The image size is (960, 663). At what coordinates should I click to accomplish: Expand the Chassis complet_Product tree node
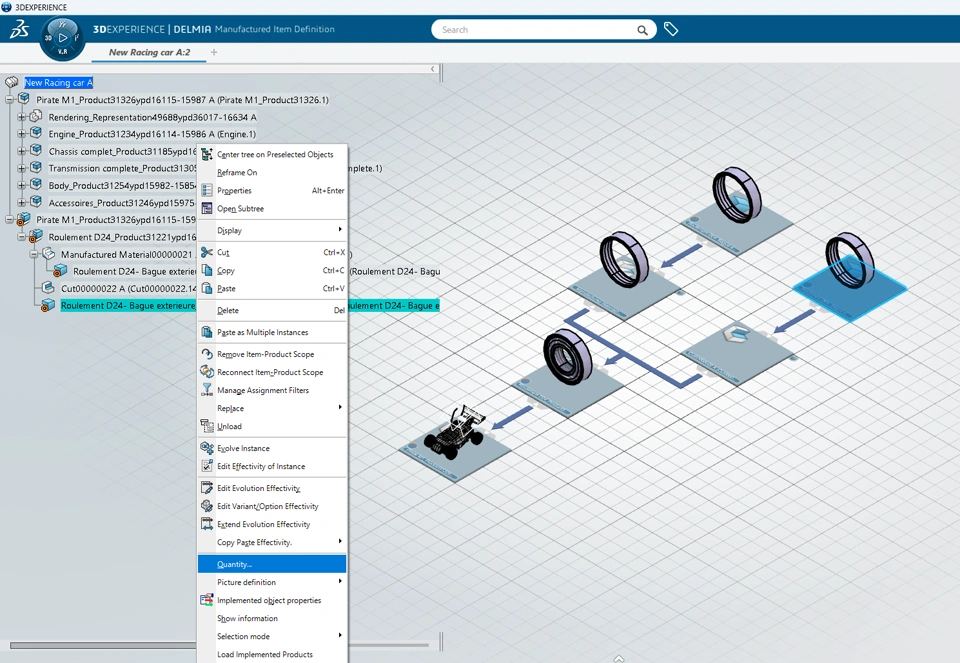coord(21,151)
